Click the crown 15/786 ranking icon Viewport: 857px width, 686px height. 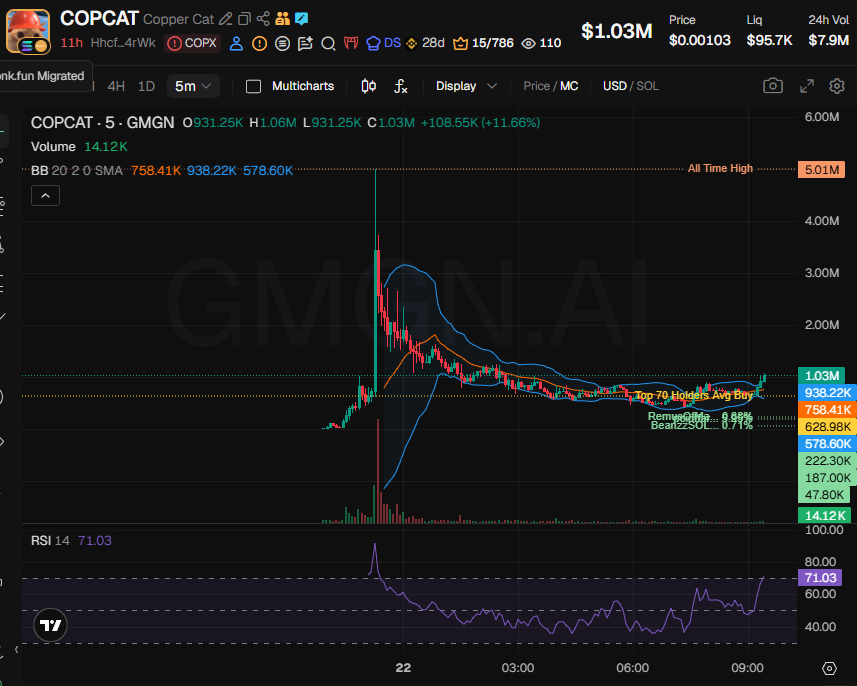pos(483,43)
